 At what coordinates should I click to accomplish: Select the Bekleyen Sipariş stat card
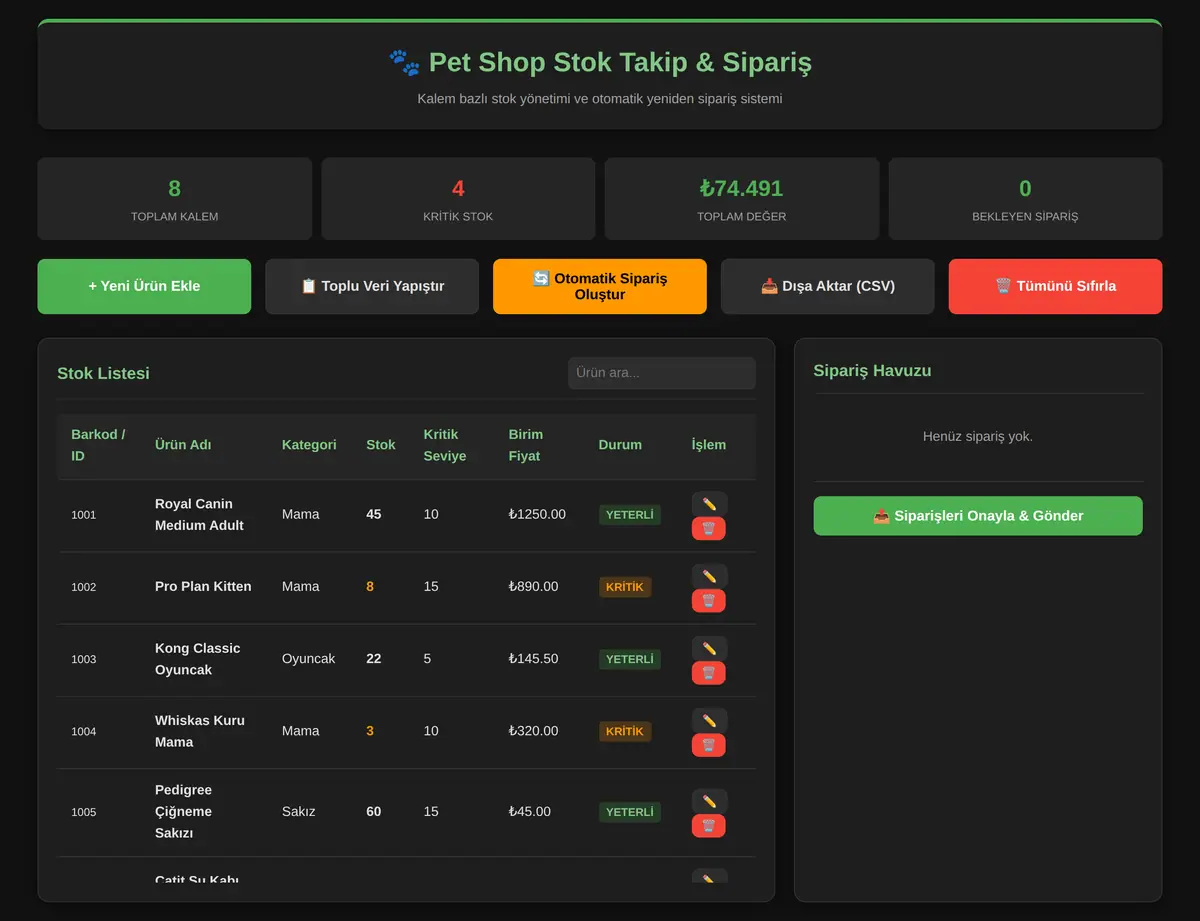(x=1025, y=199)
